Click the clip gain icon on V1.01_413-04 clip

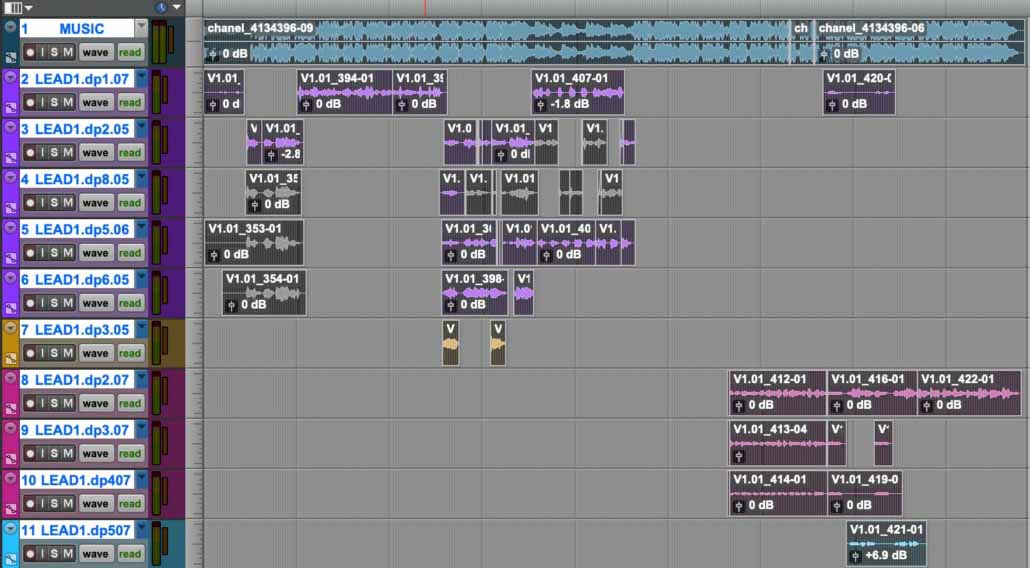coord(738,456)
